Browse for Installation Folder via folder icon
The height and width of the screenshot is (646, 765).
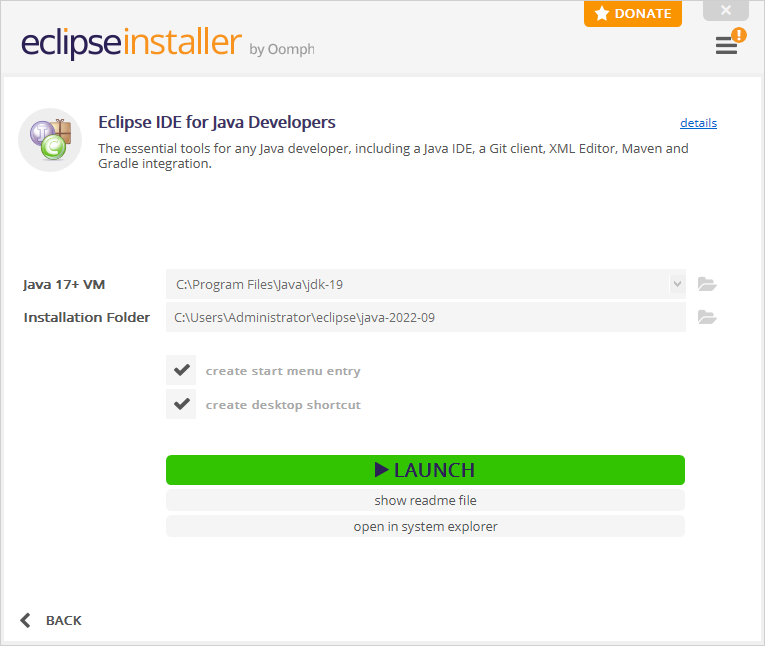pyautogui.click(x=707, y=317)
